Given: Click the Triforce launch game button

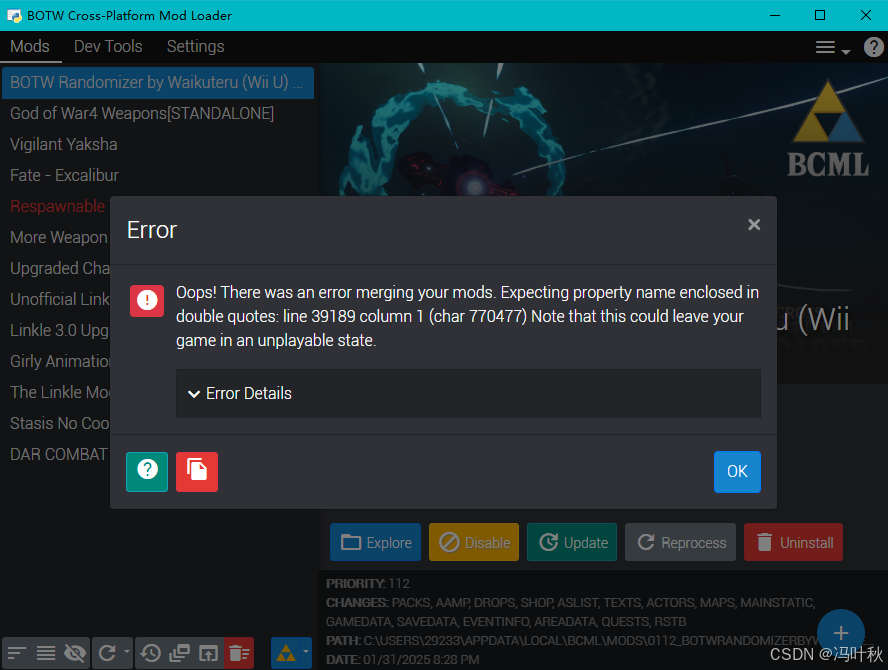Looking at the screenshot, I should pos(285,654).
